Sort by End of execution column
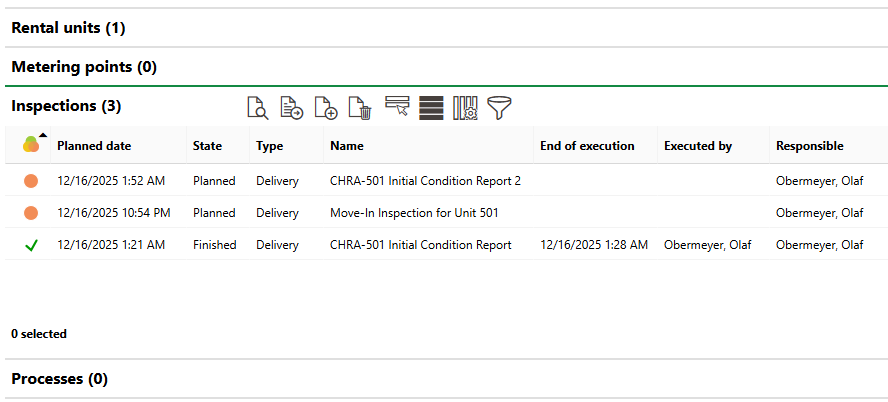 click(587, 146)
